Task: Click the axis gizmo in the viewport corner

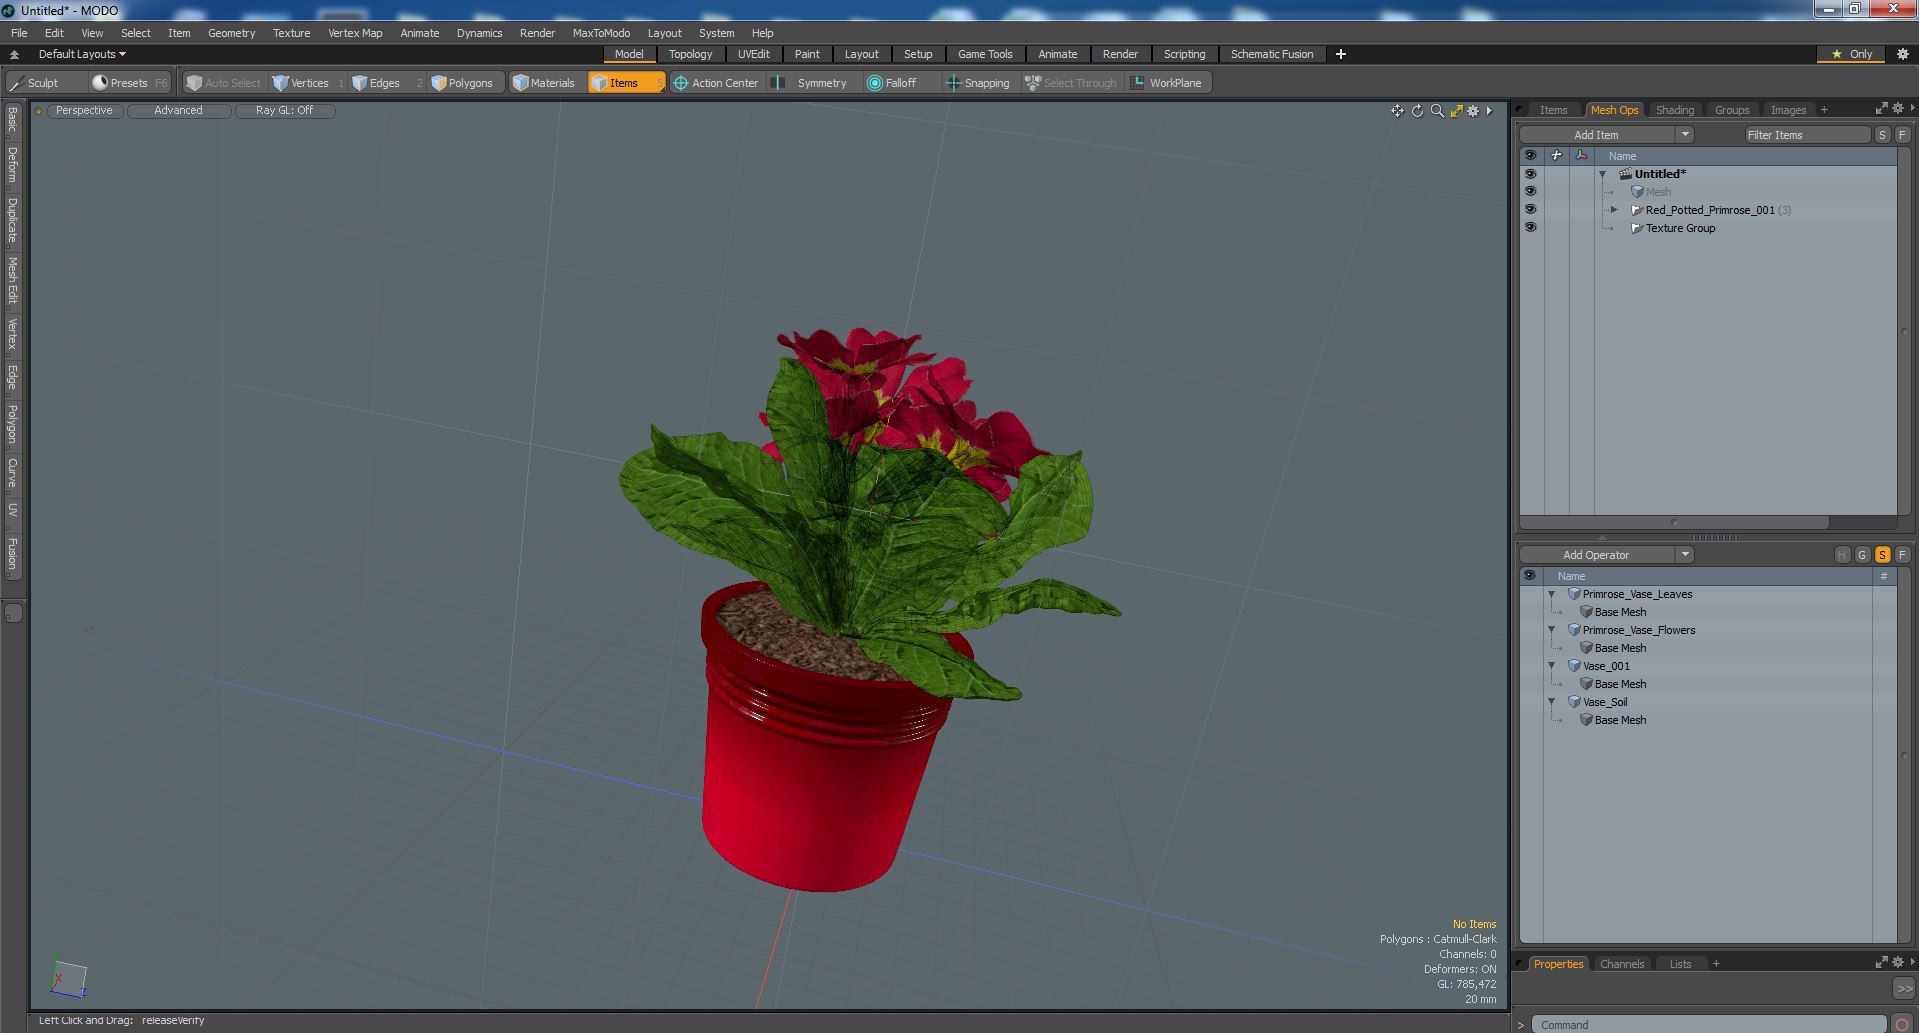Action: pyautogui.click(x=67, y=977)
